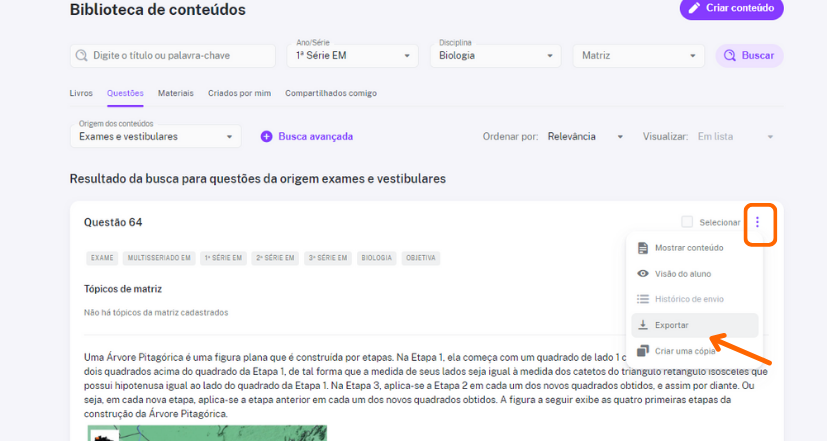Image resolution: width=828 pixels, height=442 pixels.
Task: Click pencil icon in Criar conteúdo
Action: pyautogui.click(x=694, y=8)
